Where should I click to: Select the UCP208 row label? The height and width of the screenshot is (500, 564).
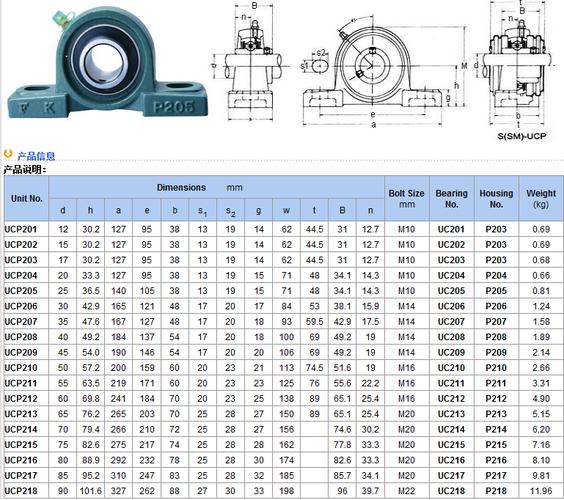tap(21, 337)
